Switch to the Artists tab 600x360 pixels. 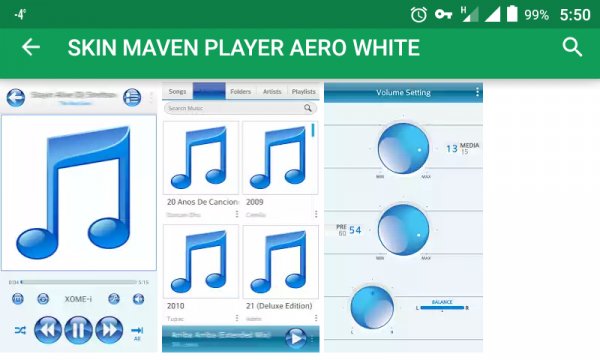pos(272,91)
